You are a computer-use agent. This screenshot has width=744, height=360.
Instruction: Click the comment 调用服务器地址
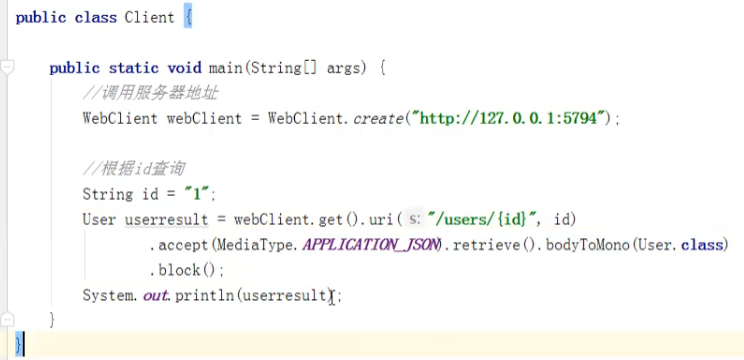[150, 93]
